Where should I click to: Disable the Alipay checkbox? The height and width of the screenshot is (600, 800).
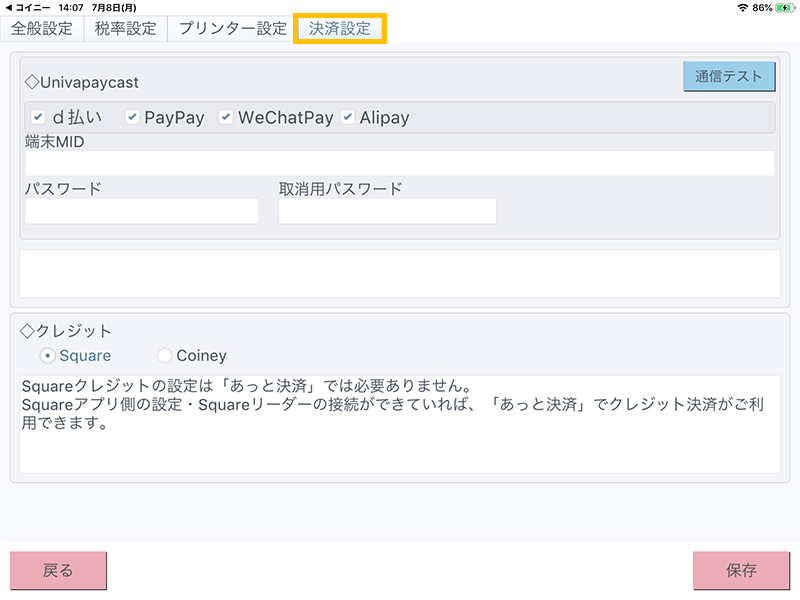click(x=348, y=117)
